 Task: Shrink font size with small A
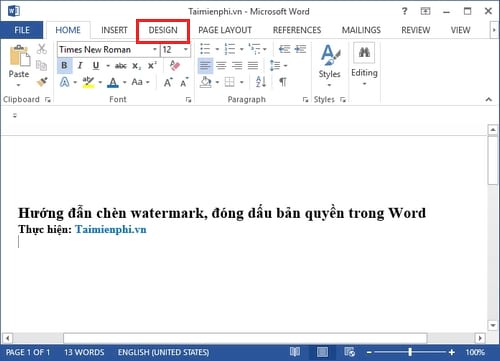184,82
